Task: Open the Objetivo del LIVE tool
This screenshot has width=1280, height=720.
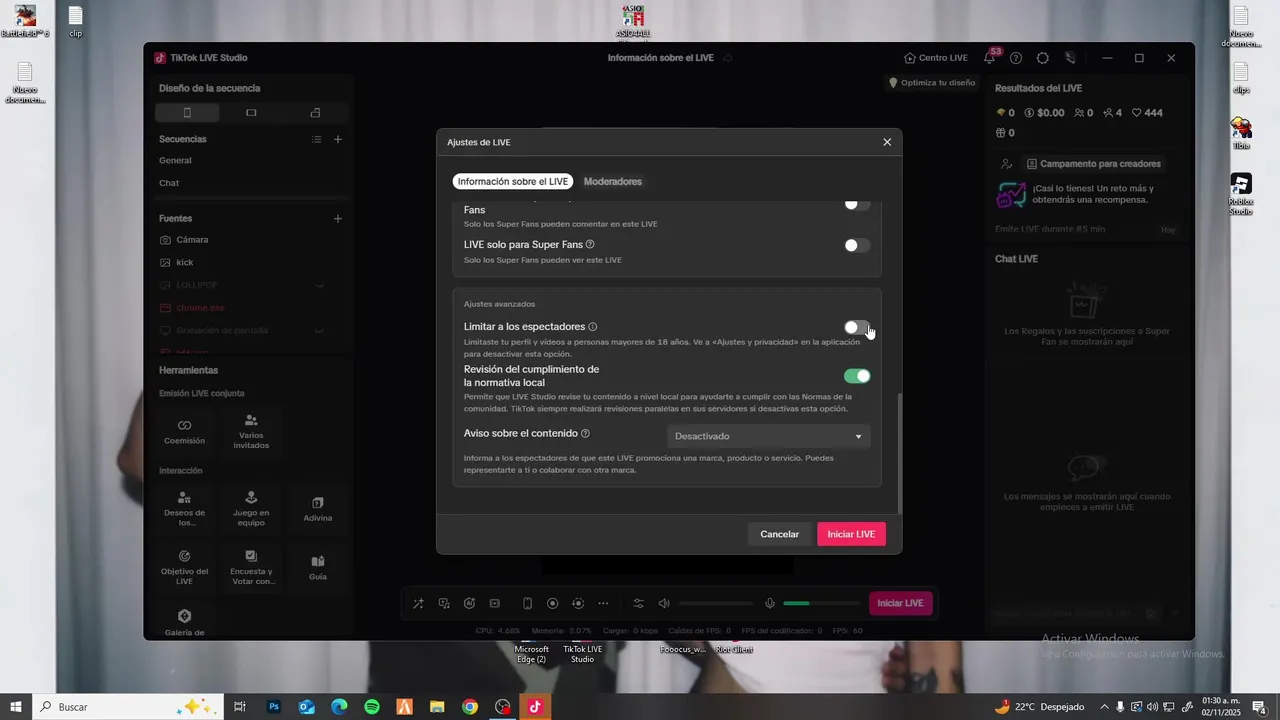Action: click(184, 567)
